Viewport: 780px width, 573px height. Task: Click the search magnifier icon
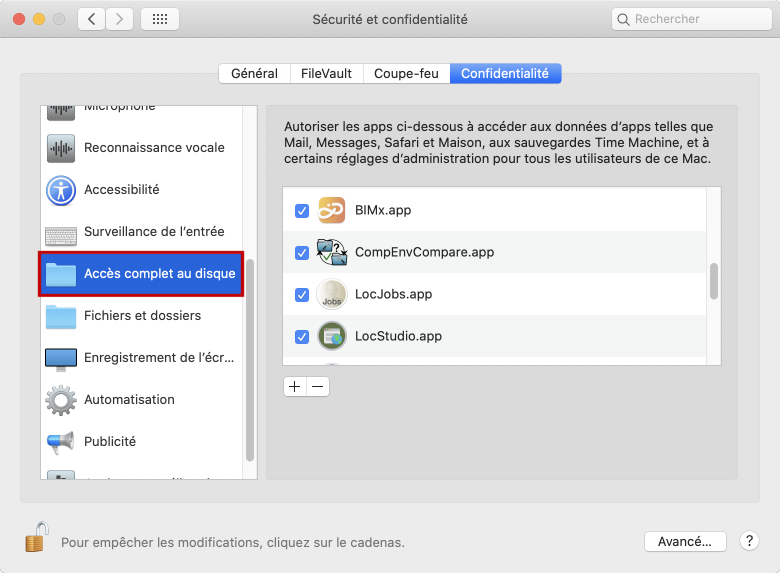pyautogui.click(x=623, y=19)
